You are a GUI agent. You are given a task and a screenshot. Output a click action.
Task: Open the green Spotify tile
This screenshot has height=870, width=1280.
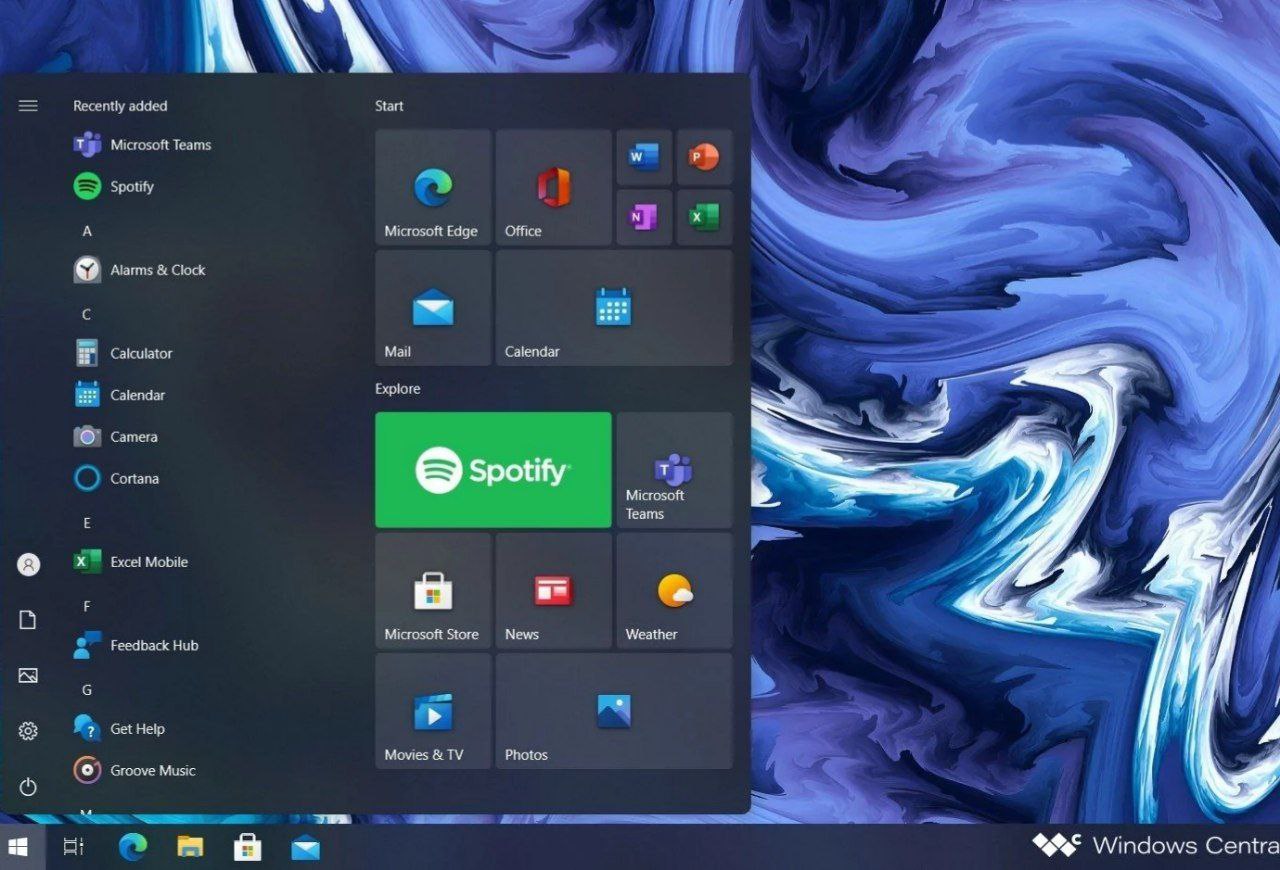coord(493,470)
